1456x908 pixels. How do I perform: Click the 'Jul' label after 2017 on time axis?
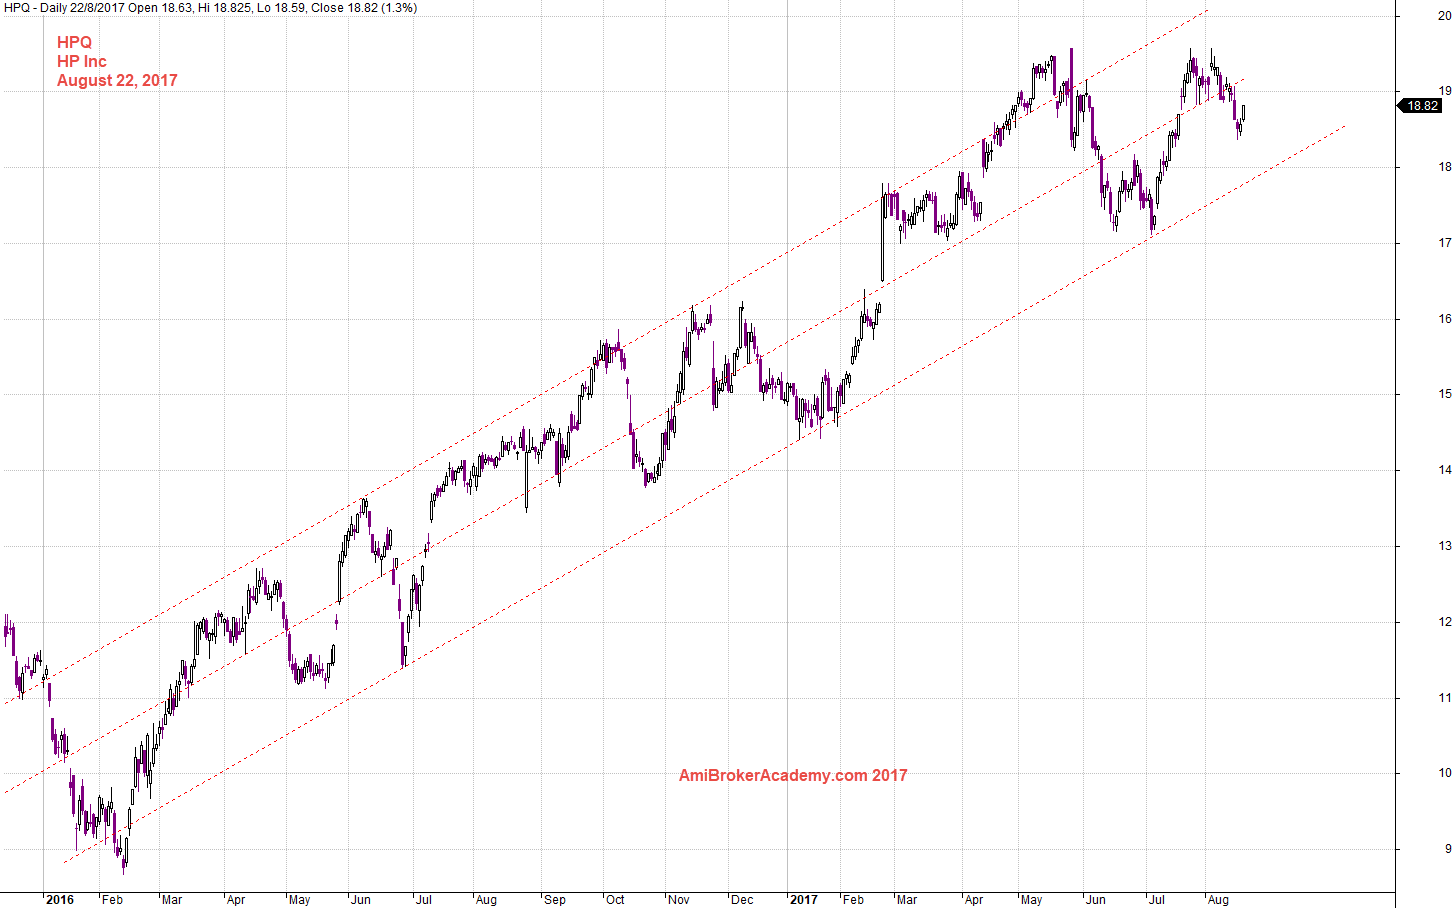(1157, 900)
